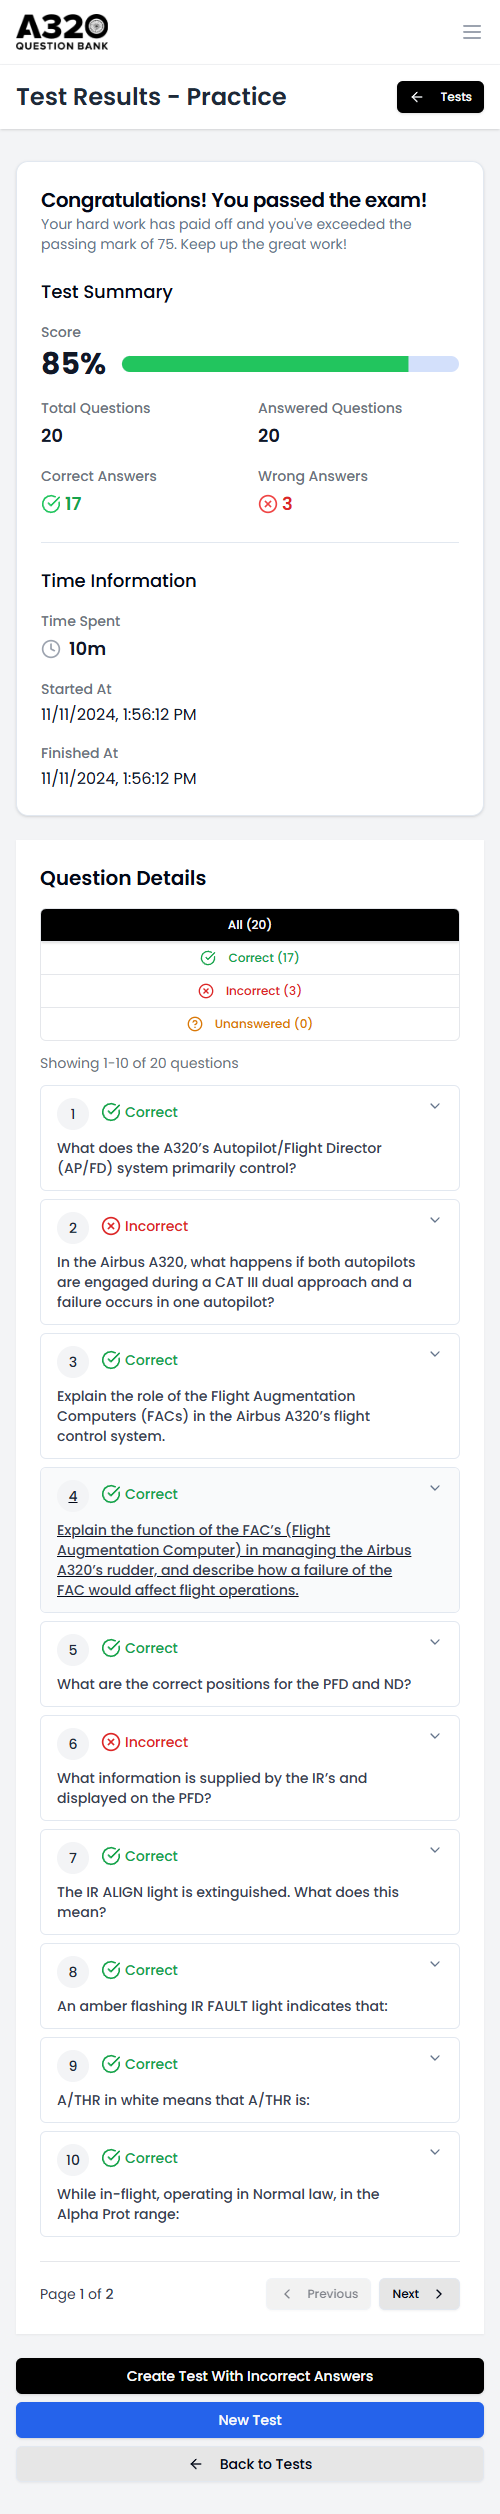Click the Correct check icon on question 1
This screenshot has width=500, height=2514.
tap(111, 1112)
